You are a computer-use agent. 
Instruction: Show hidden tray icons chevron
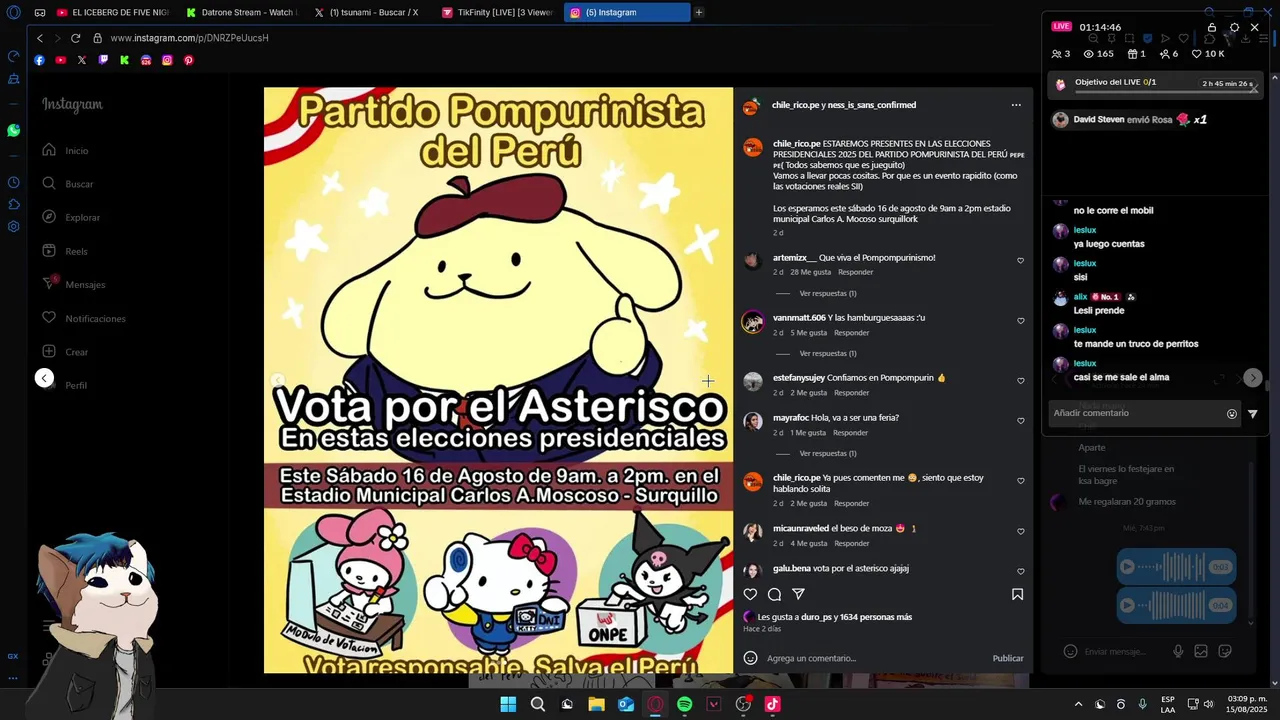(x=1078, y=704)
